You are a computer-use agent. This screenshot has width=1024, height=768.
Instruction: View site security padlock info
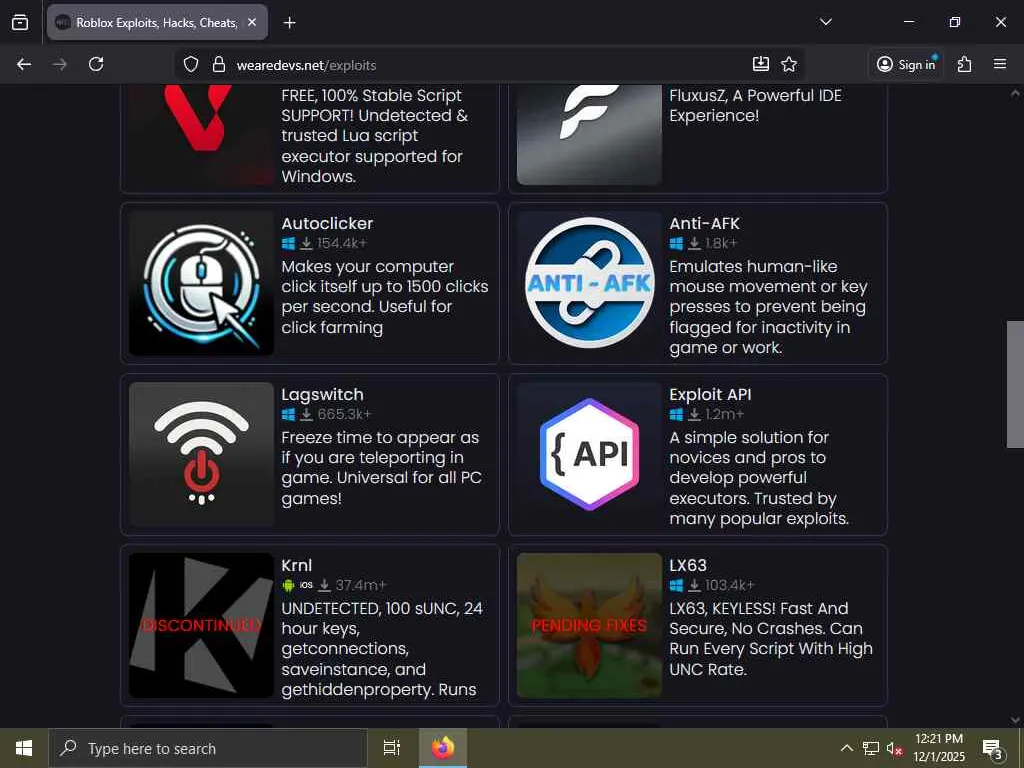click(x=219, y=65)
